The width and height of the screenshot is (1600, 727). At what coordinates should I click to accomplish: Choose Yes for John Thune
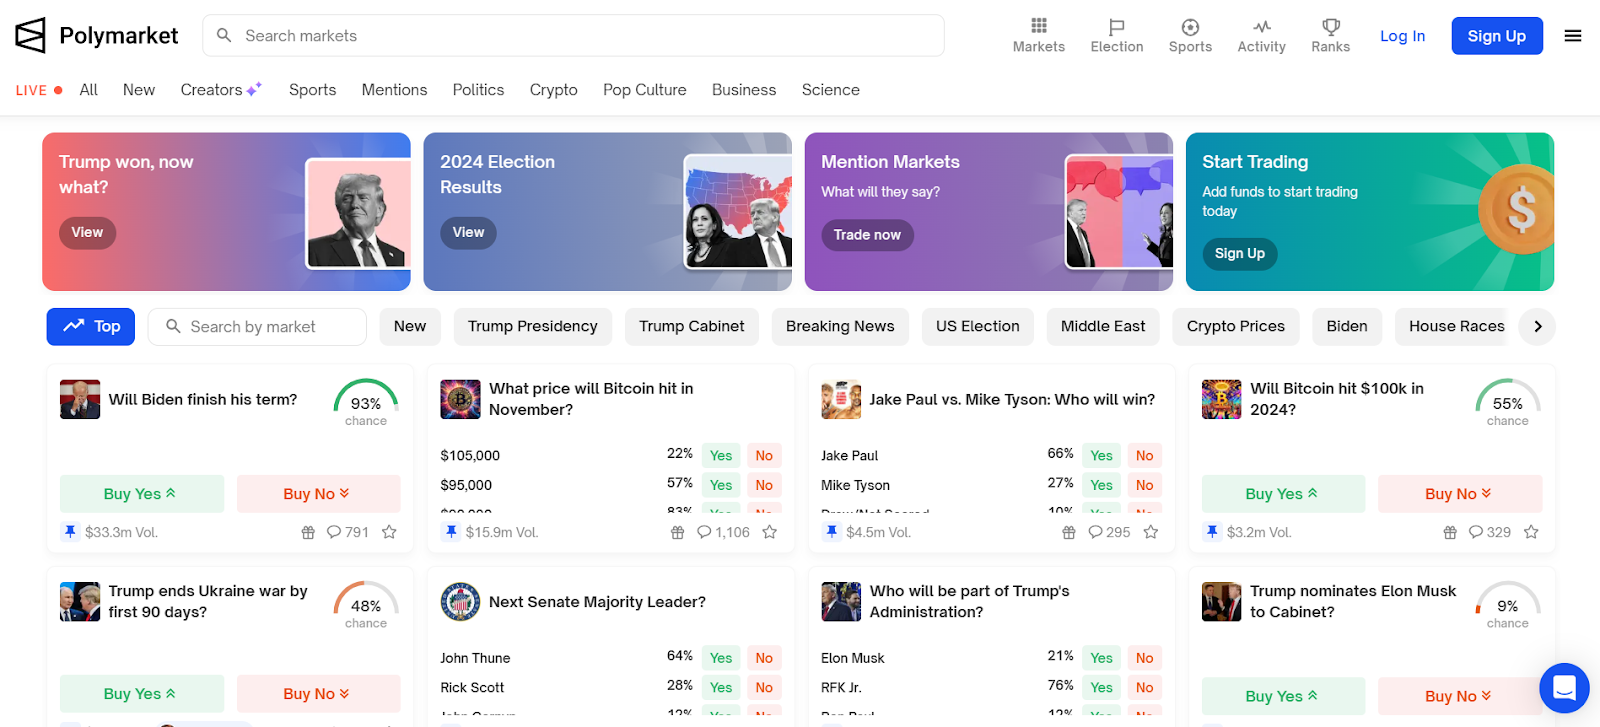721,658
